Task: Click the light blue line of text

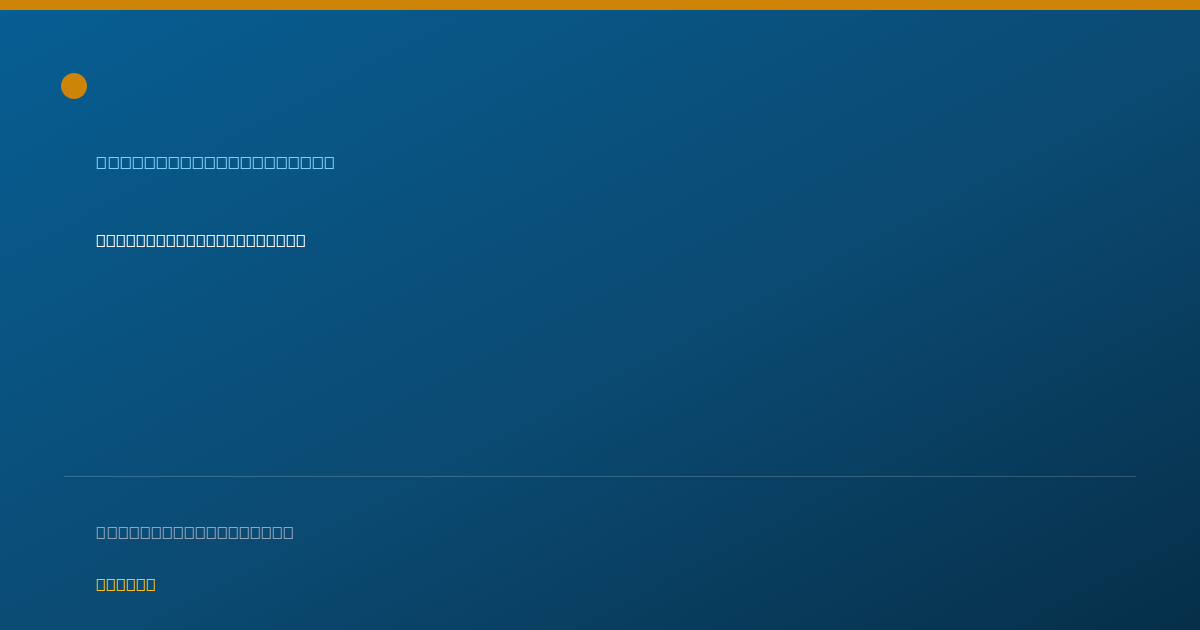Action: [x=215, y=162]
